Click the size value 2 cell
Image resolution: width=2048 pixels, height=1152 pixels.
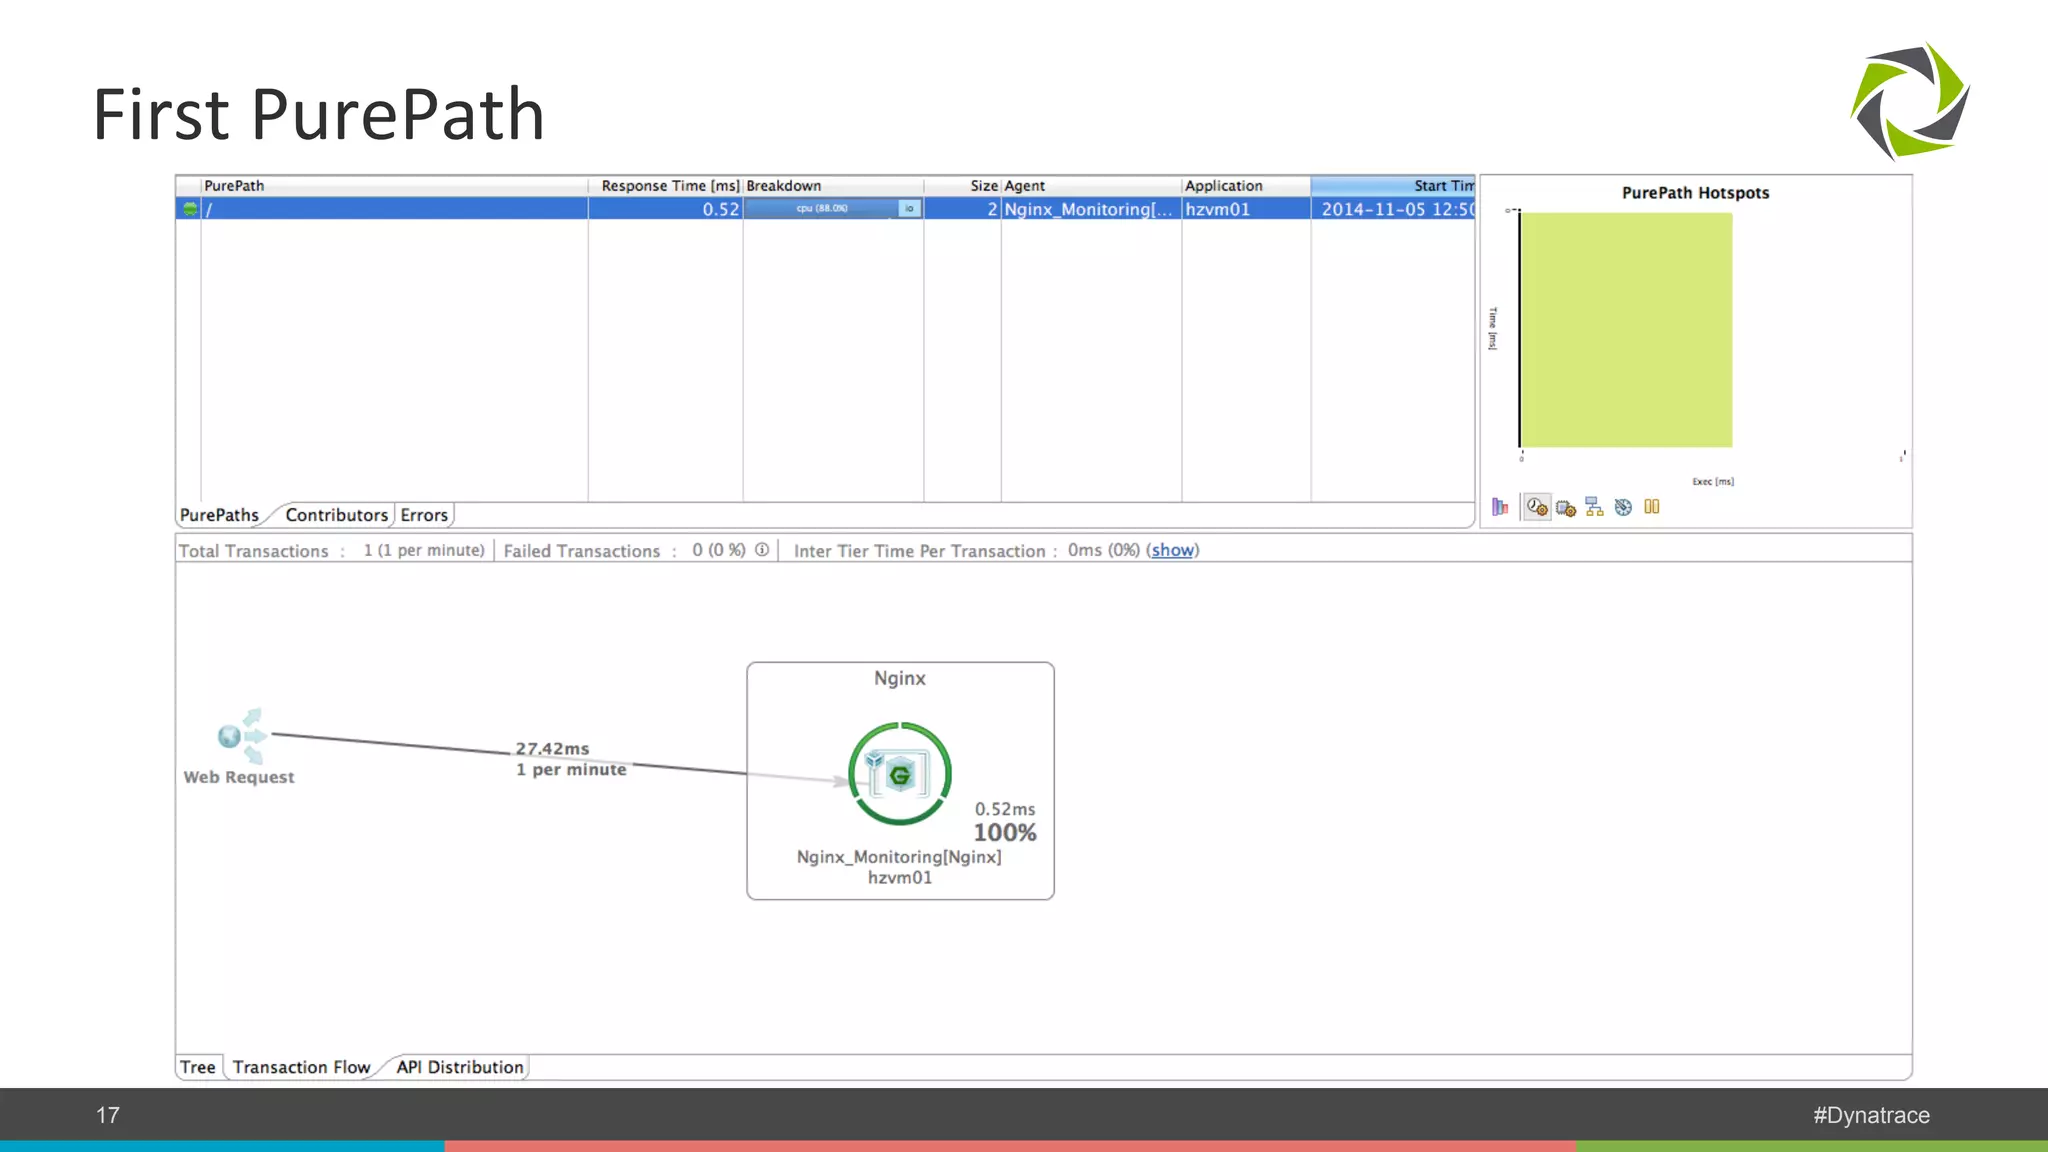click(x=962, y=209)
